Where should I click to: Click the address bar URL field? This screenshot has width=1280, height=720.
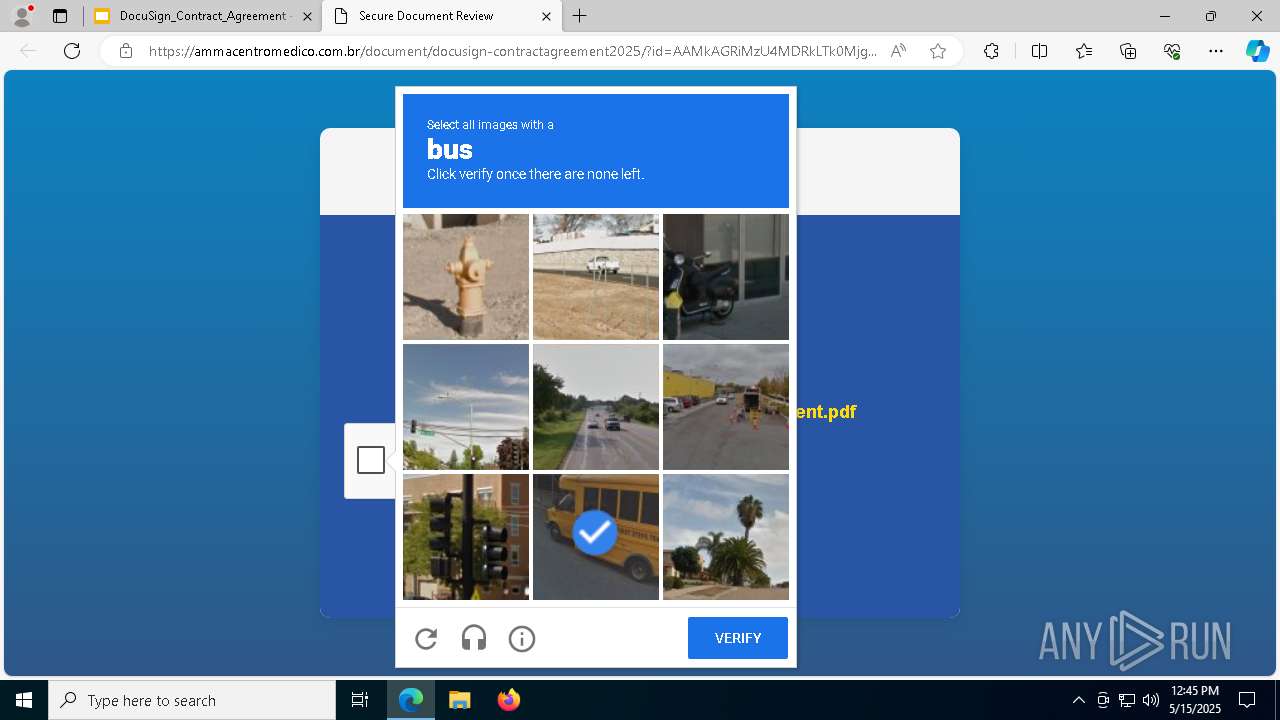pos(513,51)
